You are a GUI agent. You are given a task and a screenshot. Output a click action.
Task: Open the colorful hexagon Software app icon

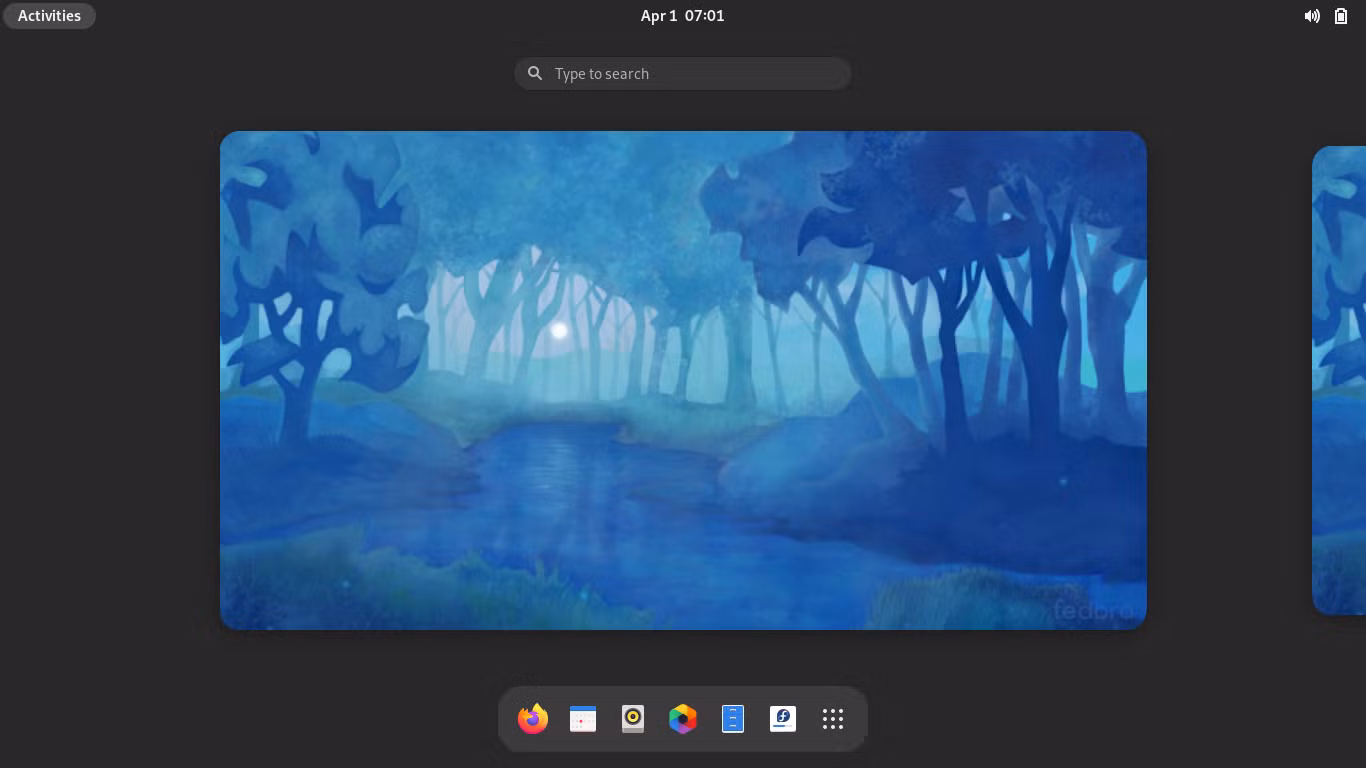tap(683, 719)
